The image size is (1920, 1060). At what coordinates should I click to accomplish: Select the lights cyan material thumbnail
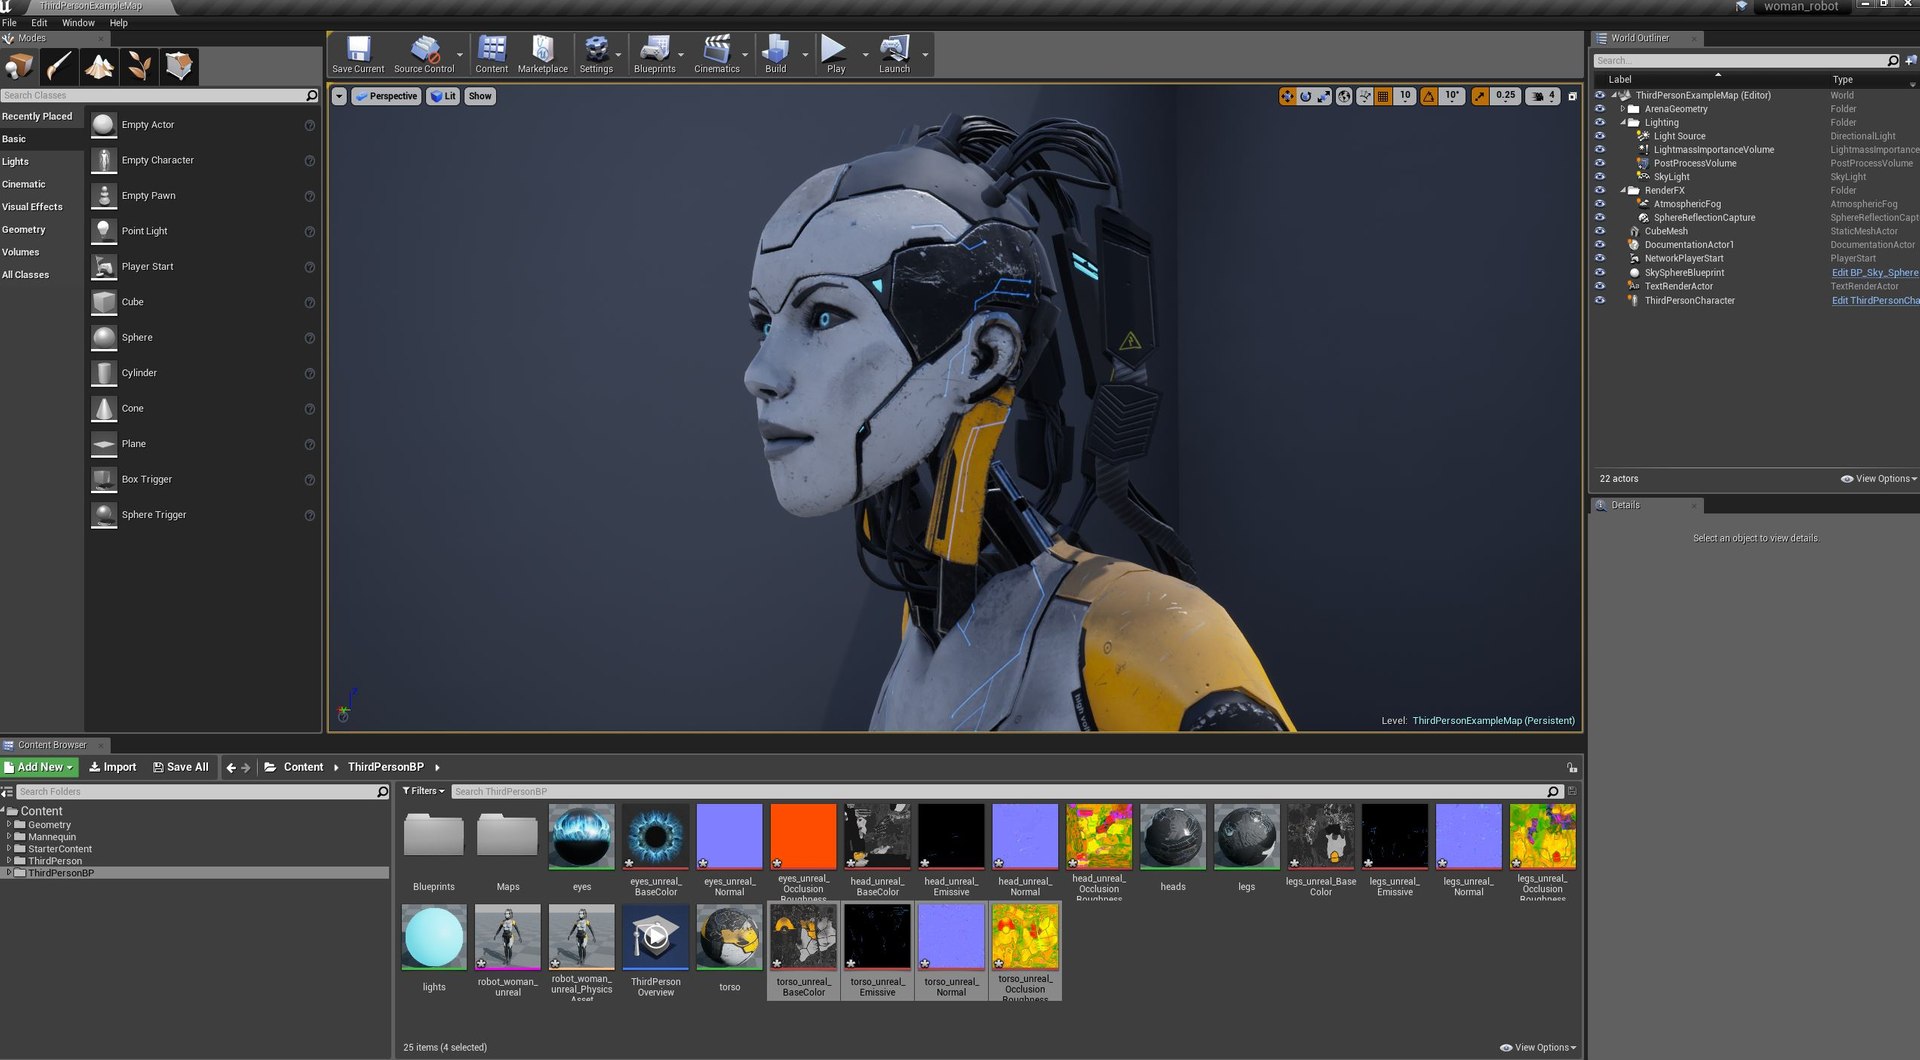click(x=433, y=937)
